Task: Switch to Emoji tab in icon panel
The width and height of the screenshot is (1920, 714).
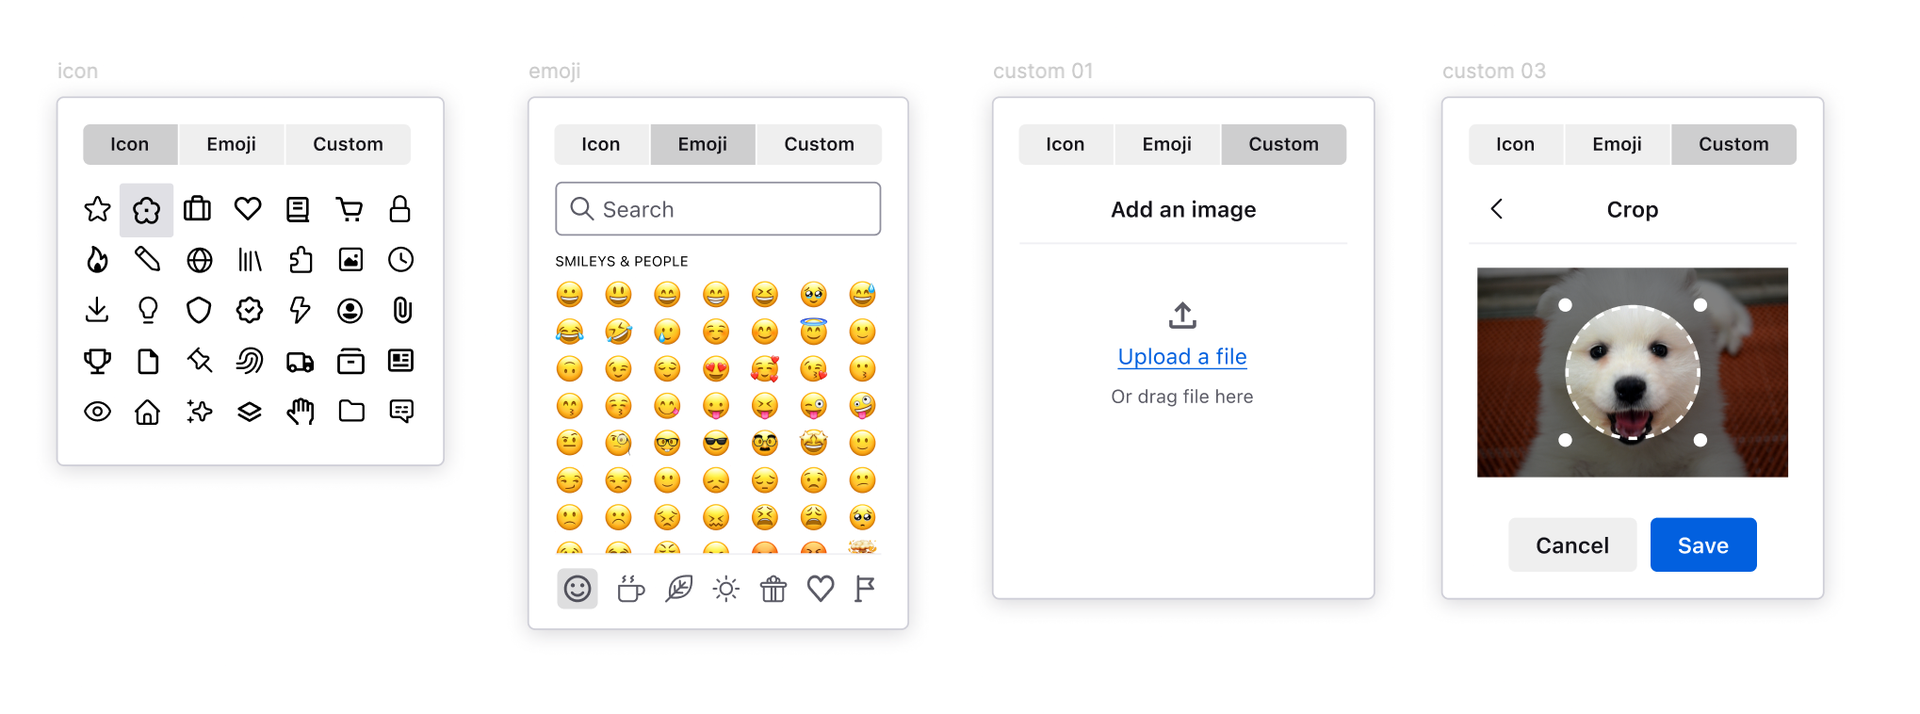Action: click(231, 144)
